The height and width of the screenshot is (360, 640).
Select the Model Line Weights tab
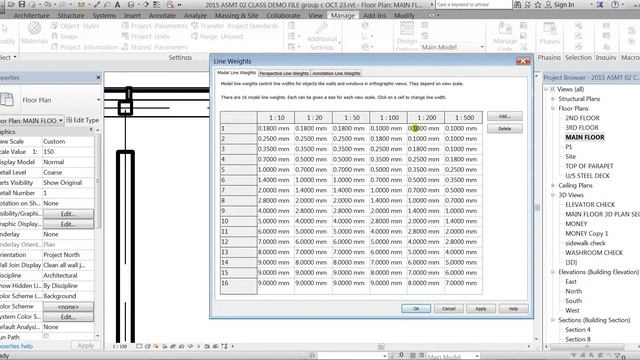236,73
